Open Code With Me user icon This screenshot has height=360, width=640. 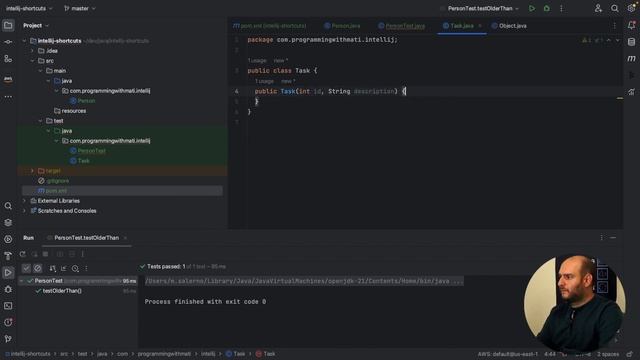598,8
